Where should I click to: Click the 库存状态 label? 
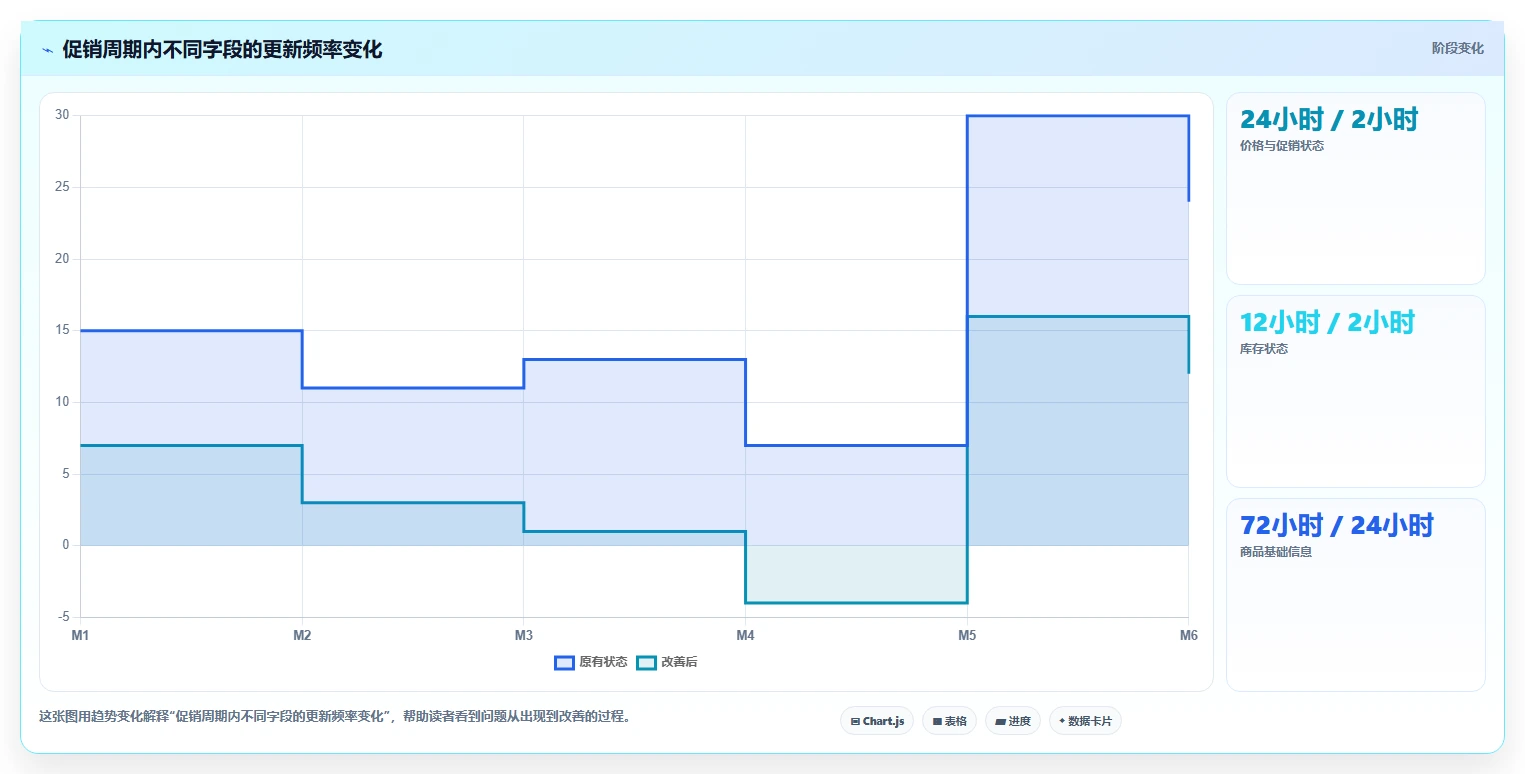pos(1264,349)
